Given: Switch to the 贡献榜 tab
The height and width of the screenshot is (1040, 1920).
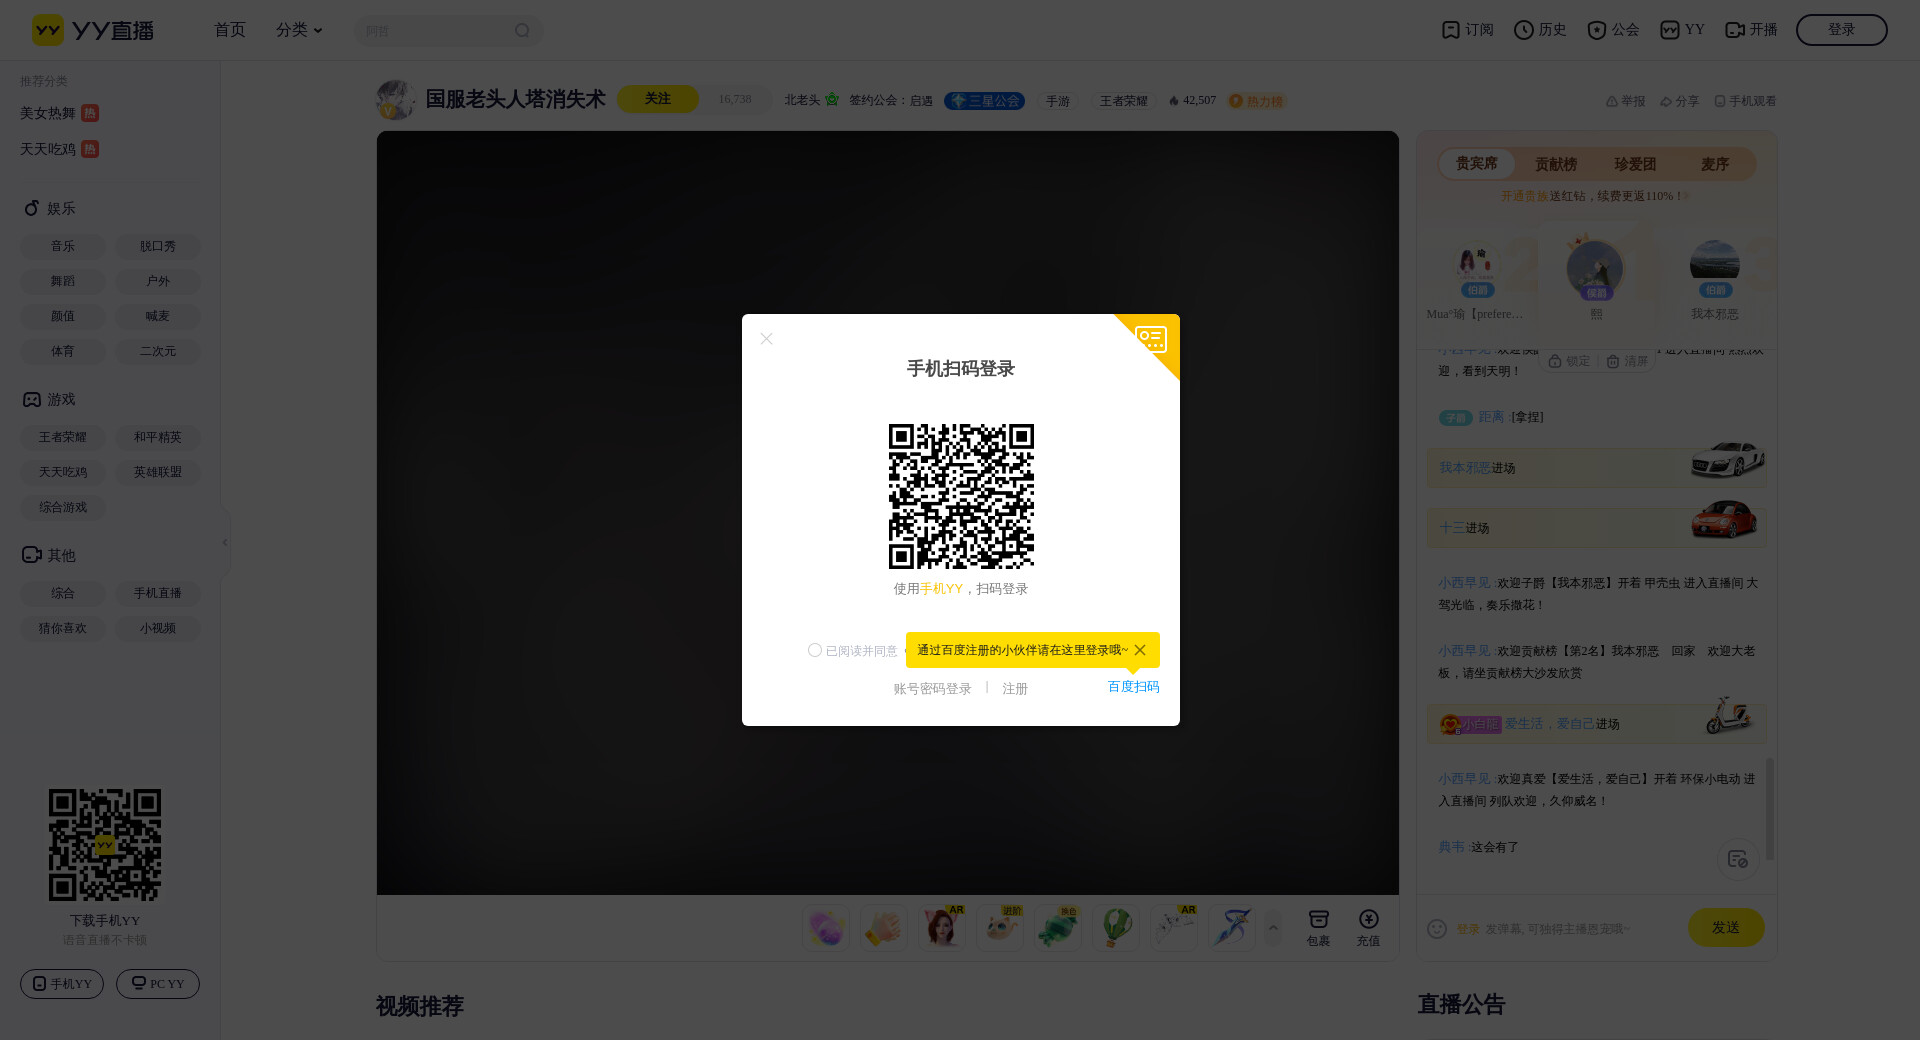Looking at the screenshot, I should point(1555,164).
